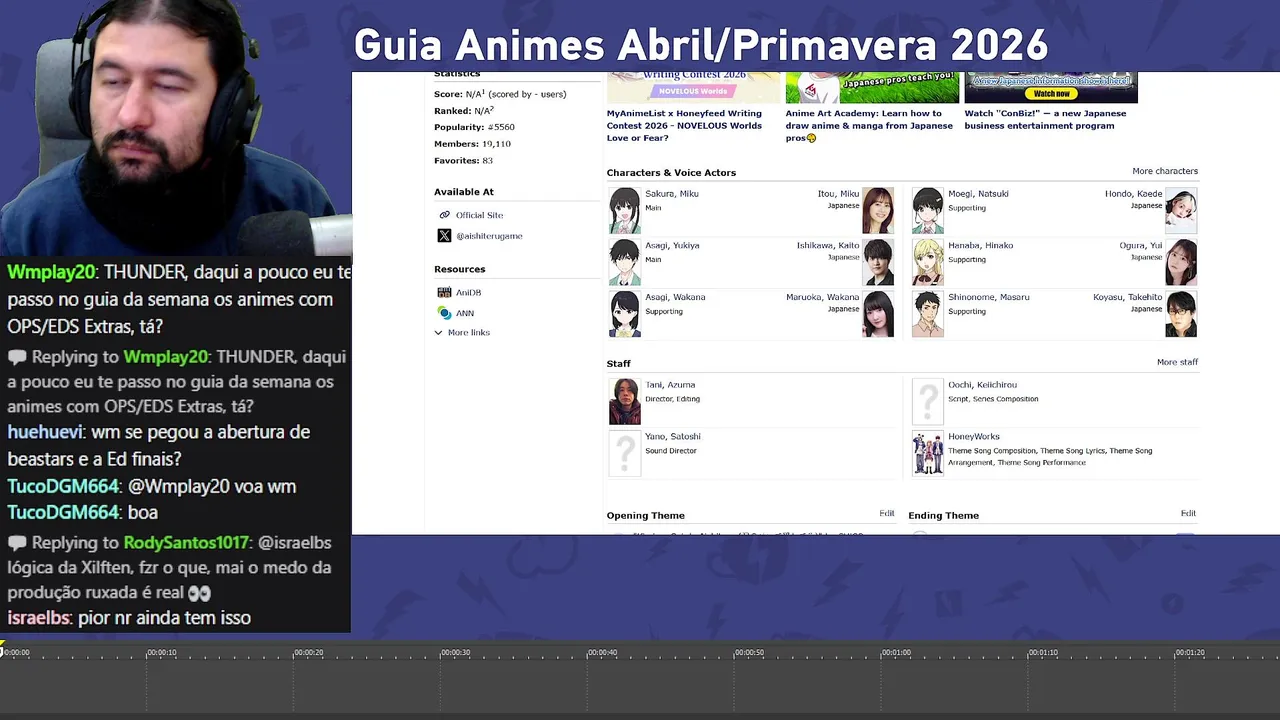
Task: Click timeline marker at 00:00:30
Action: click(x=455, y=653)
